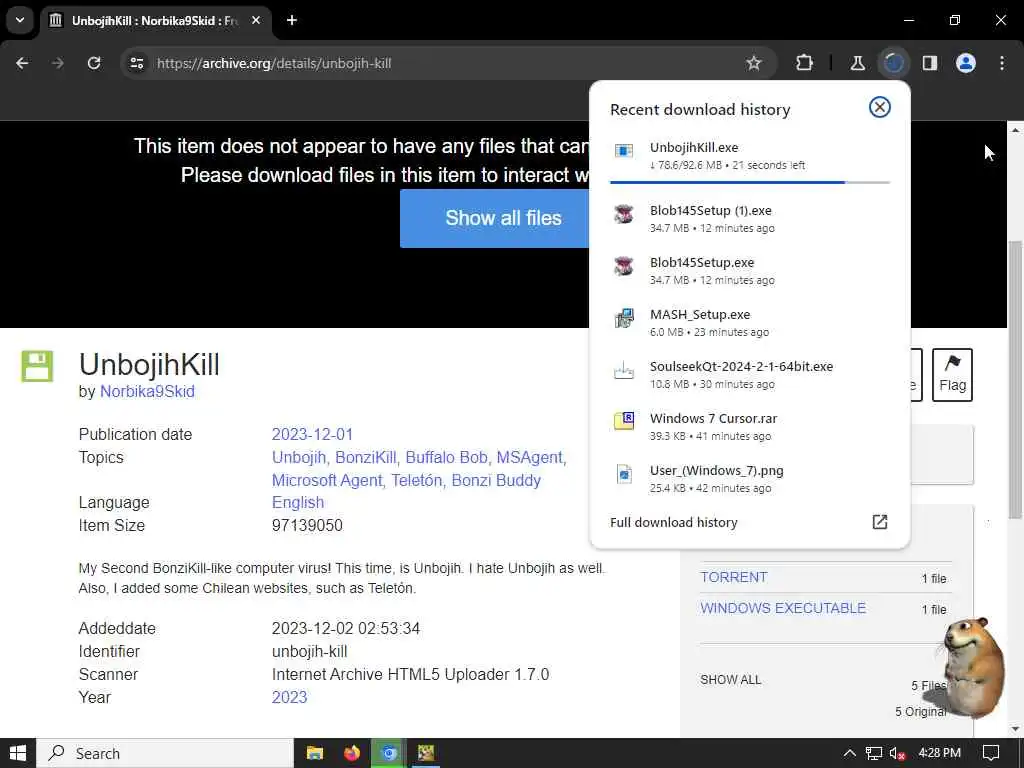
Task: Click the SoulseekQt download file icon
Action: click(624, 371)
